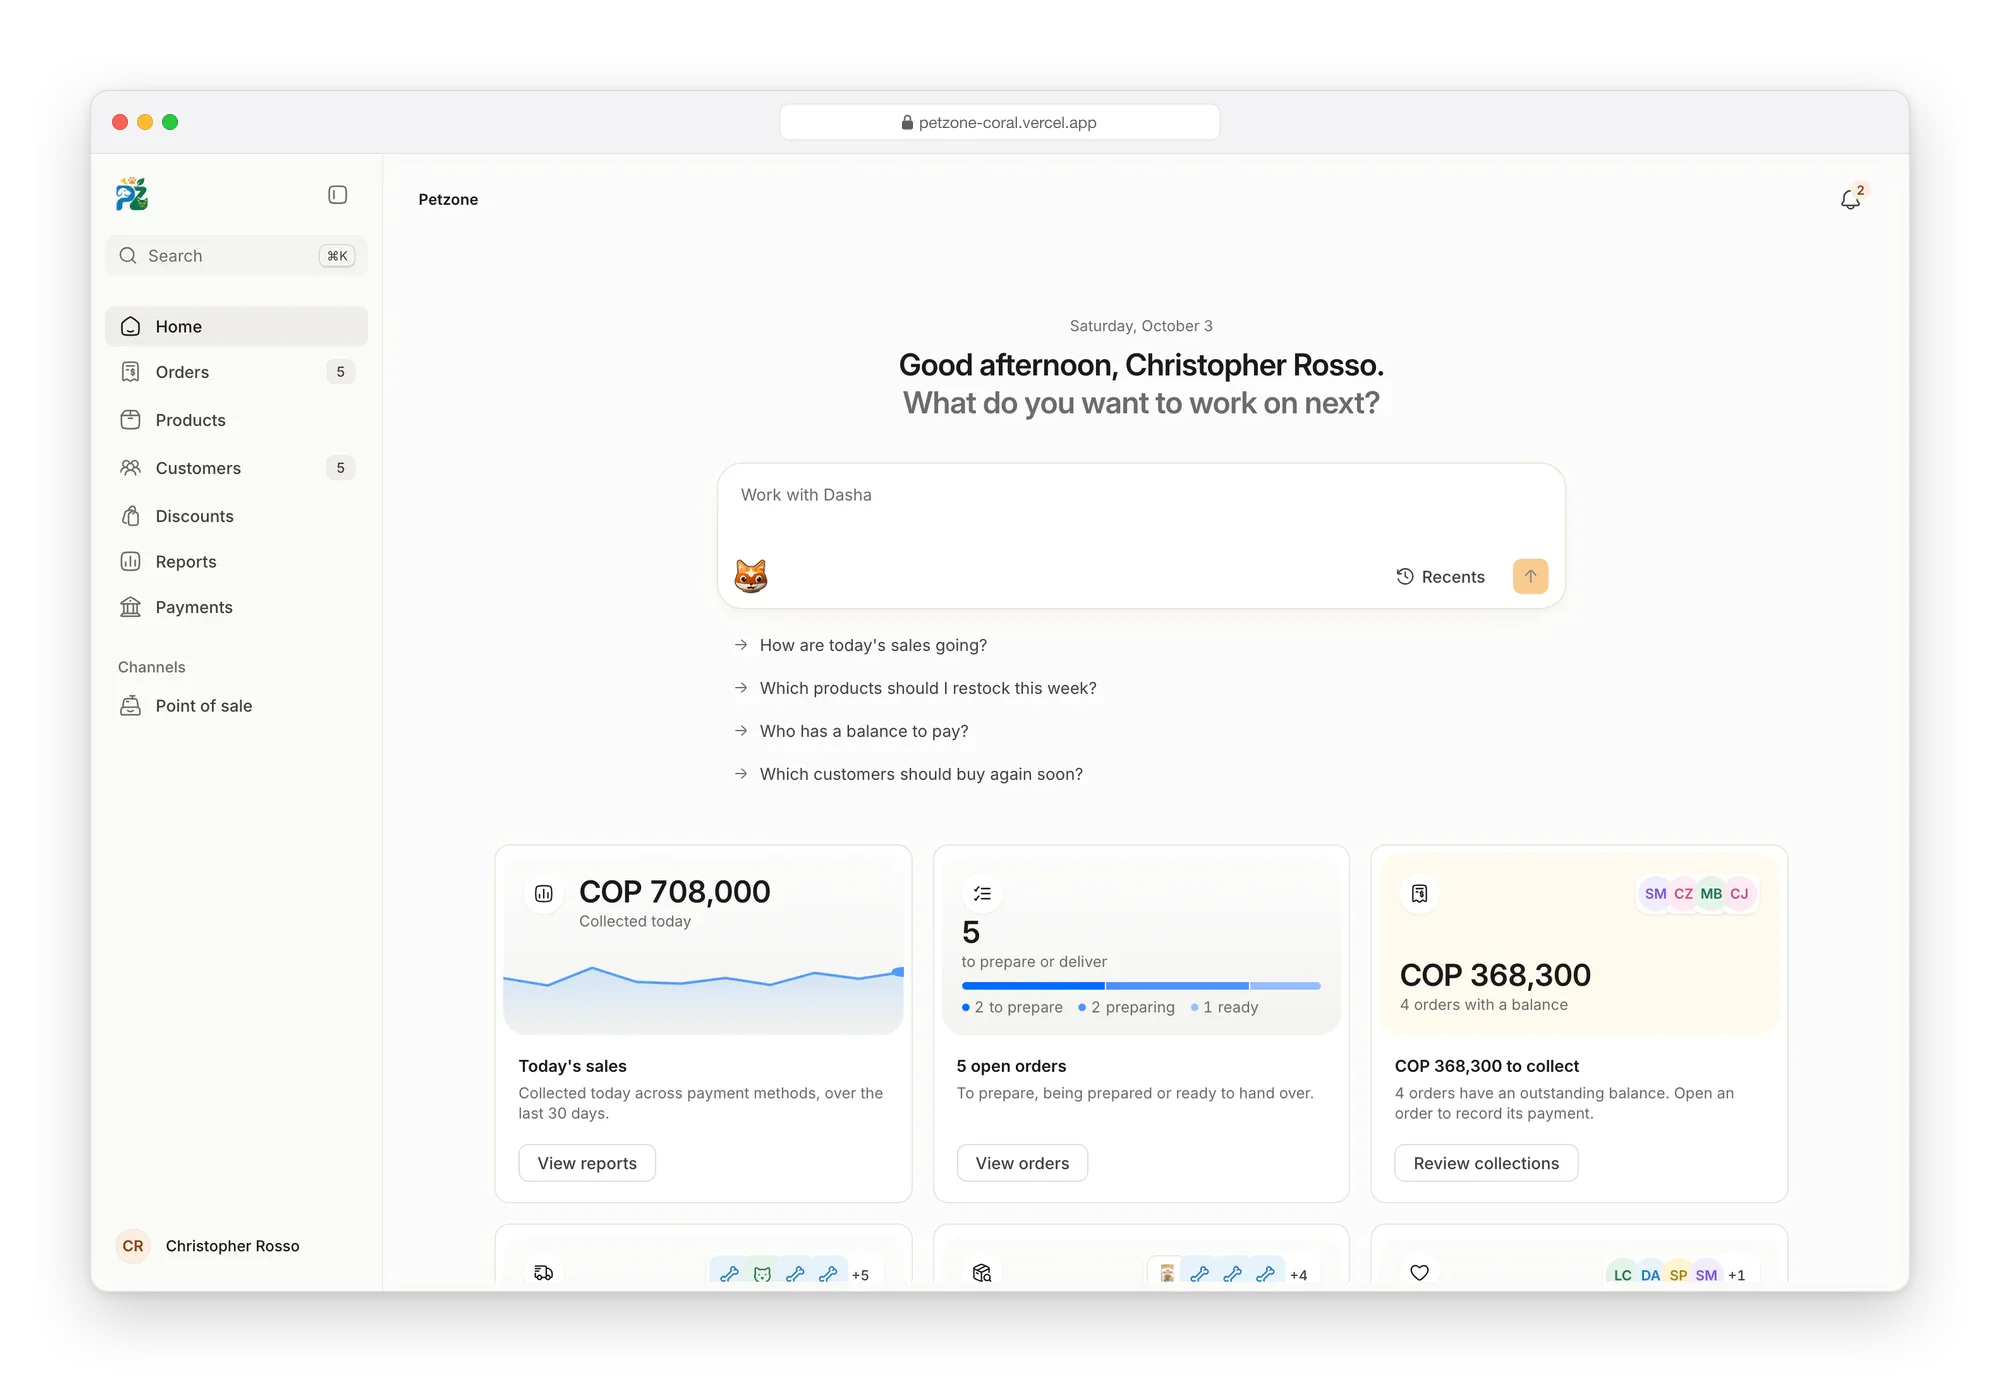This screenshot has width=2000, height=1382.
Task: Click the checklist icon above 5 to prepare
Action: coord(982,894)
